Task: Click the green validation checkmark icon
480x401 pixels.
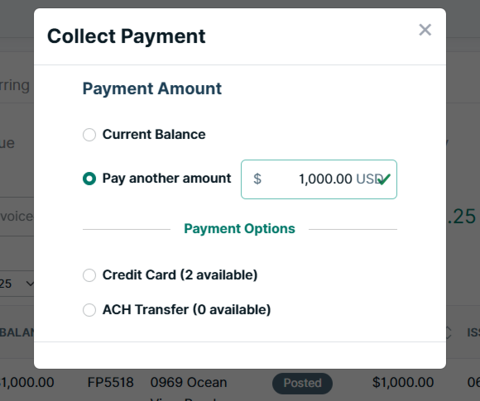Action: point(384,179)
